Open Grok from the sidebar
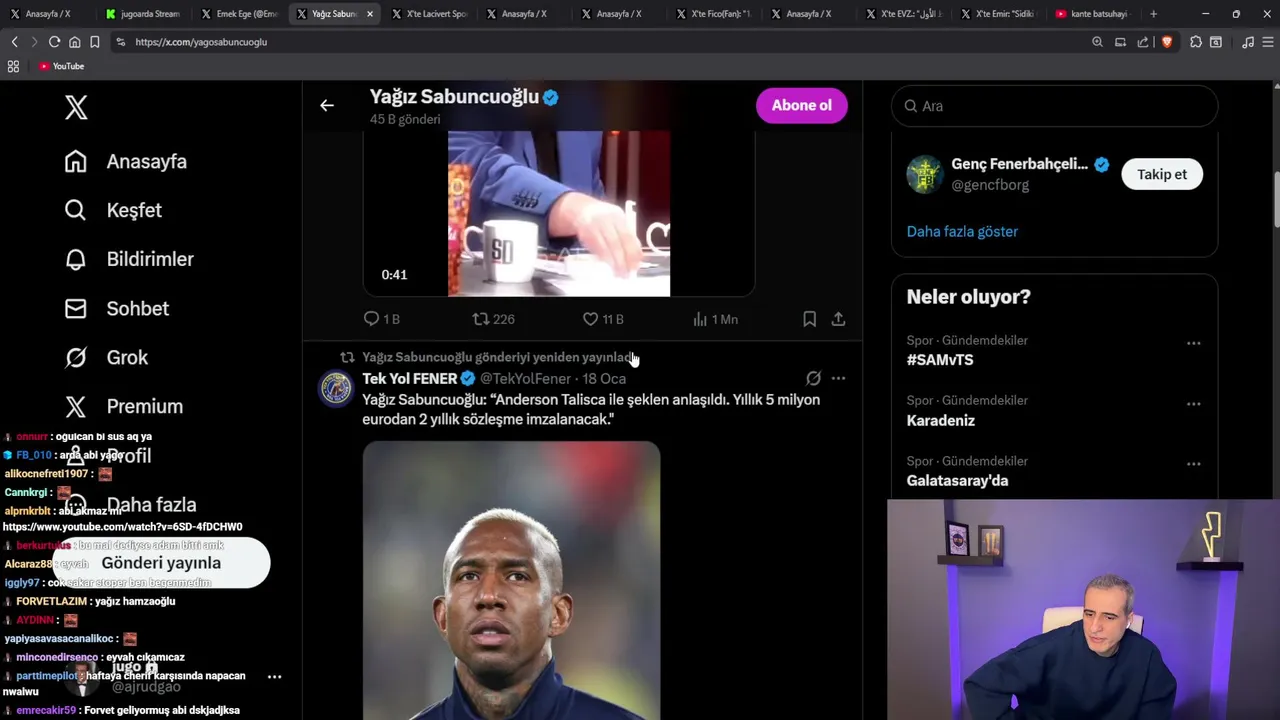Image resolution: width=1280 pixels, height=720 pixels. tap(106, 357)
